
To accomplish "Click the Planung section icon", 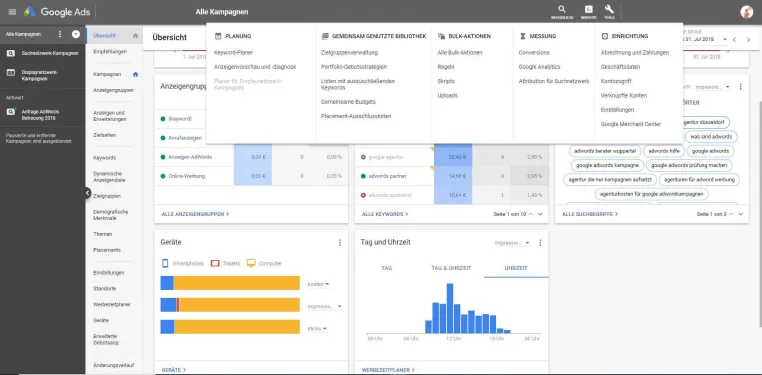I will pyautogui.click(x=218, y=36).
